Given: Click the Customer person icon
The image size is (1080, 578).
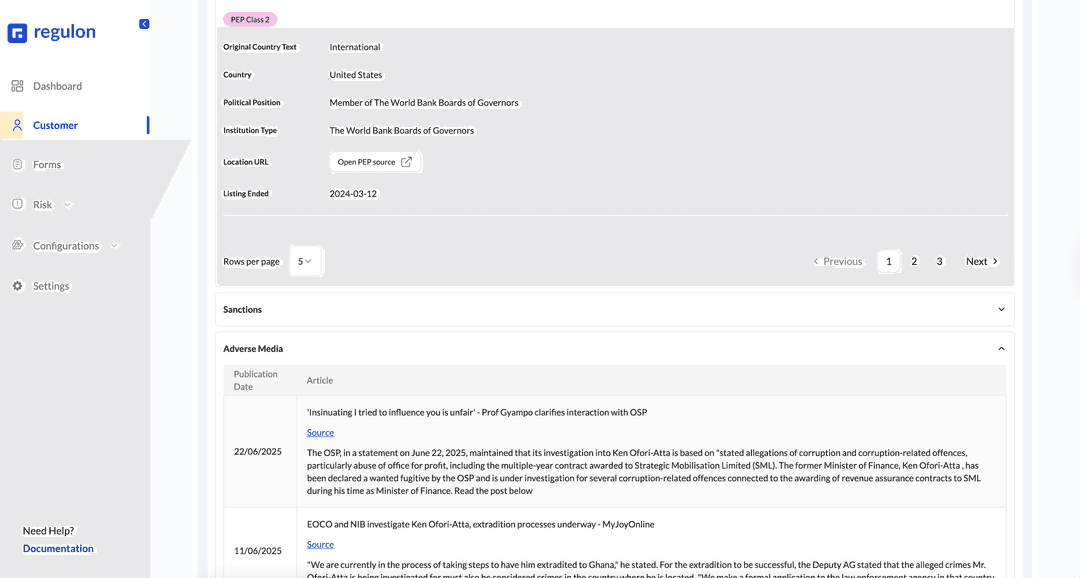Looking at the screenshot, I should [x=17, y=125].
